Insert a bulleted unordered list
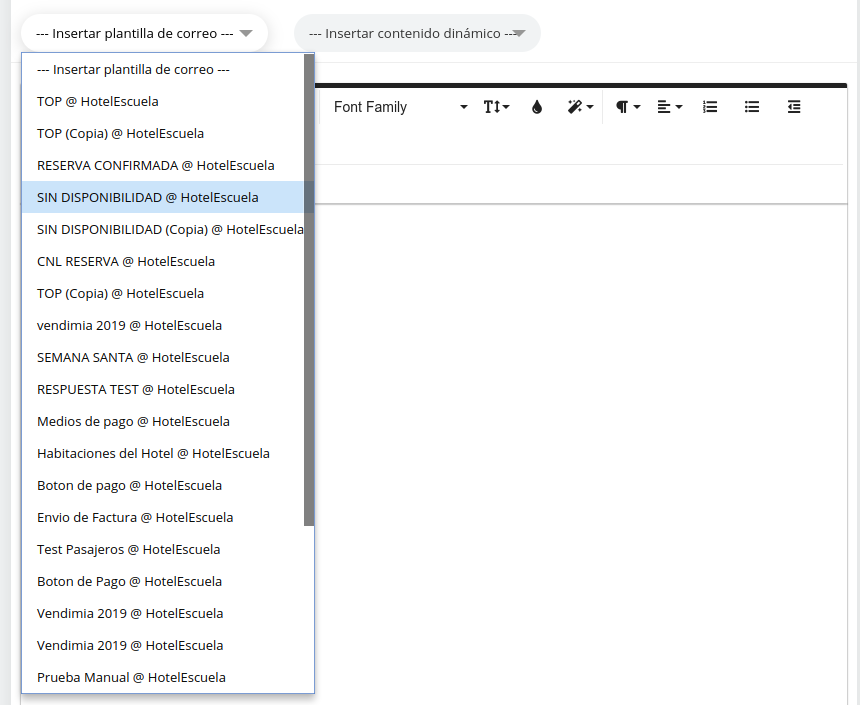 point(752,107)
